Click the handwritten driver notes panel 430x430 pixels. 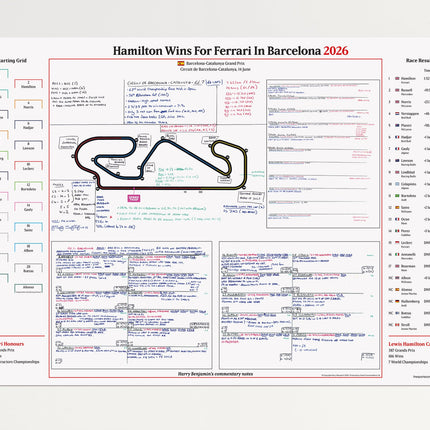point(323,154)
